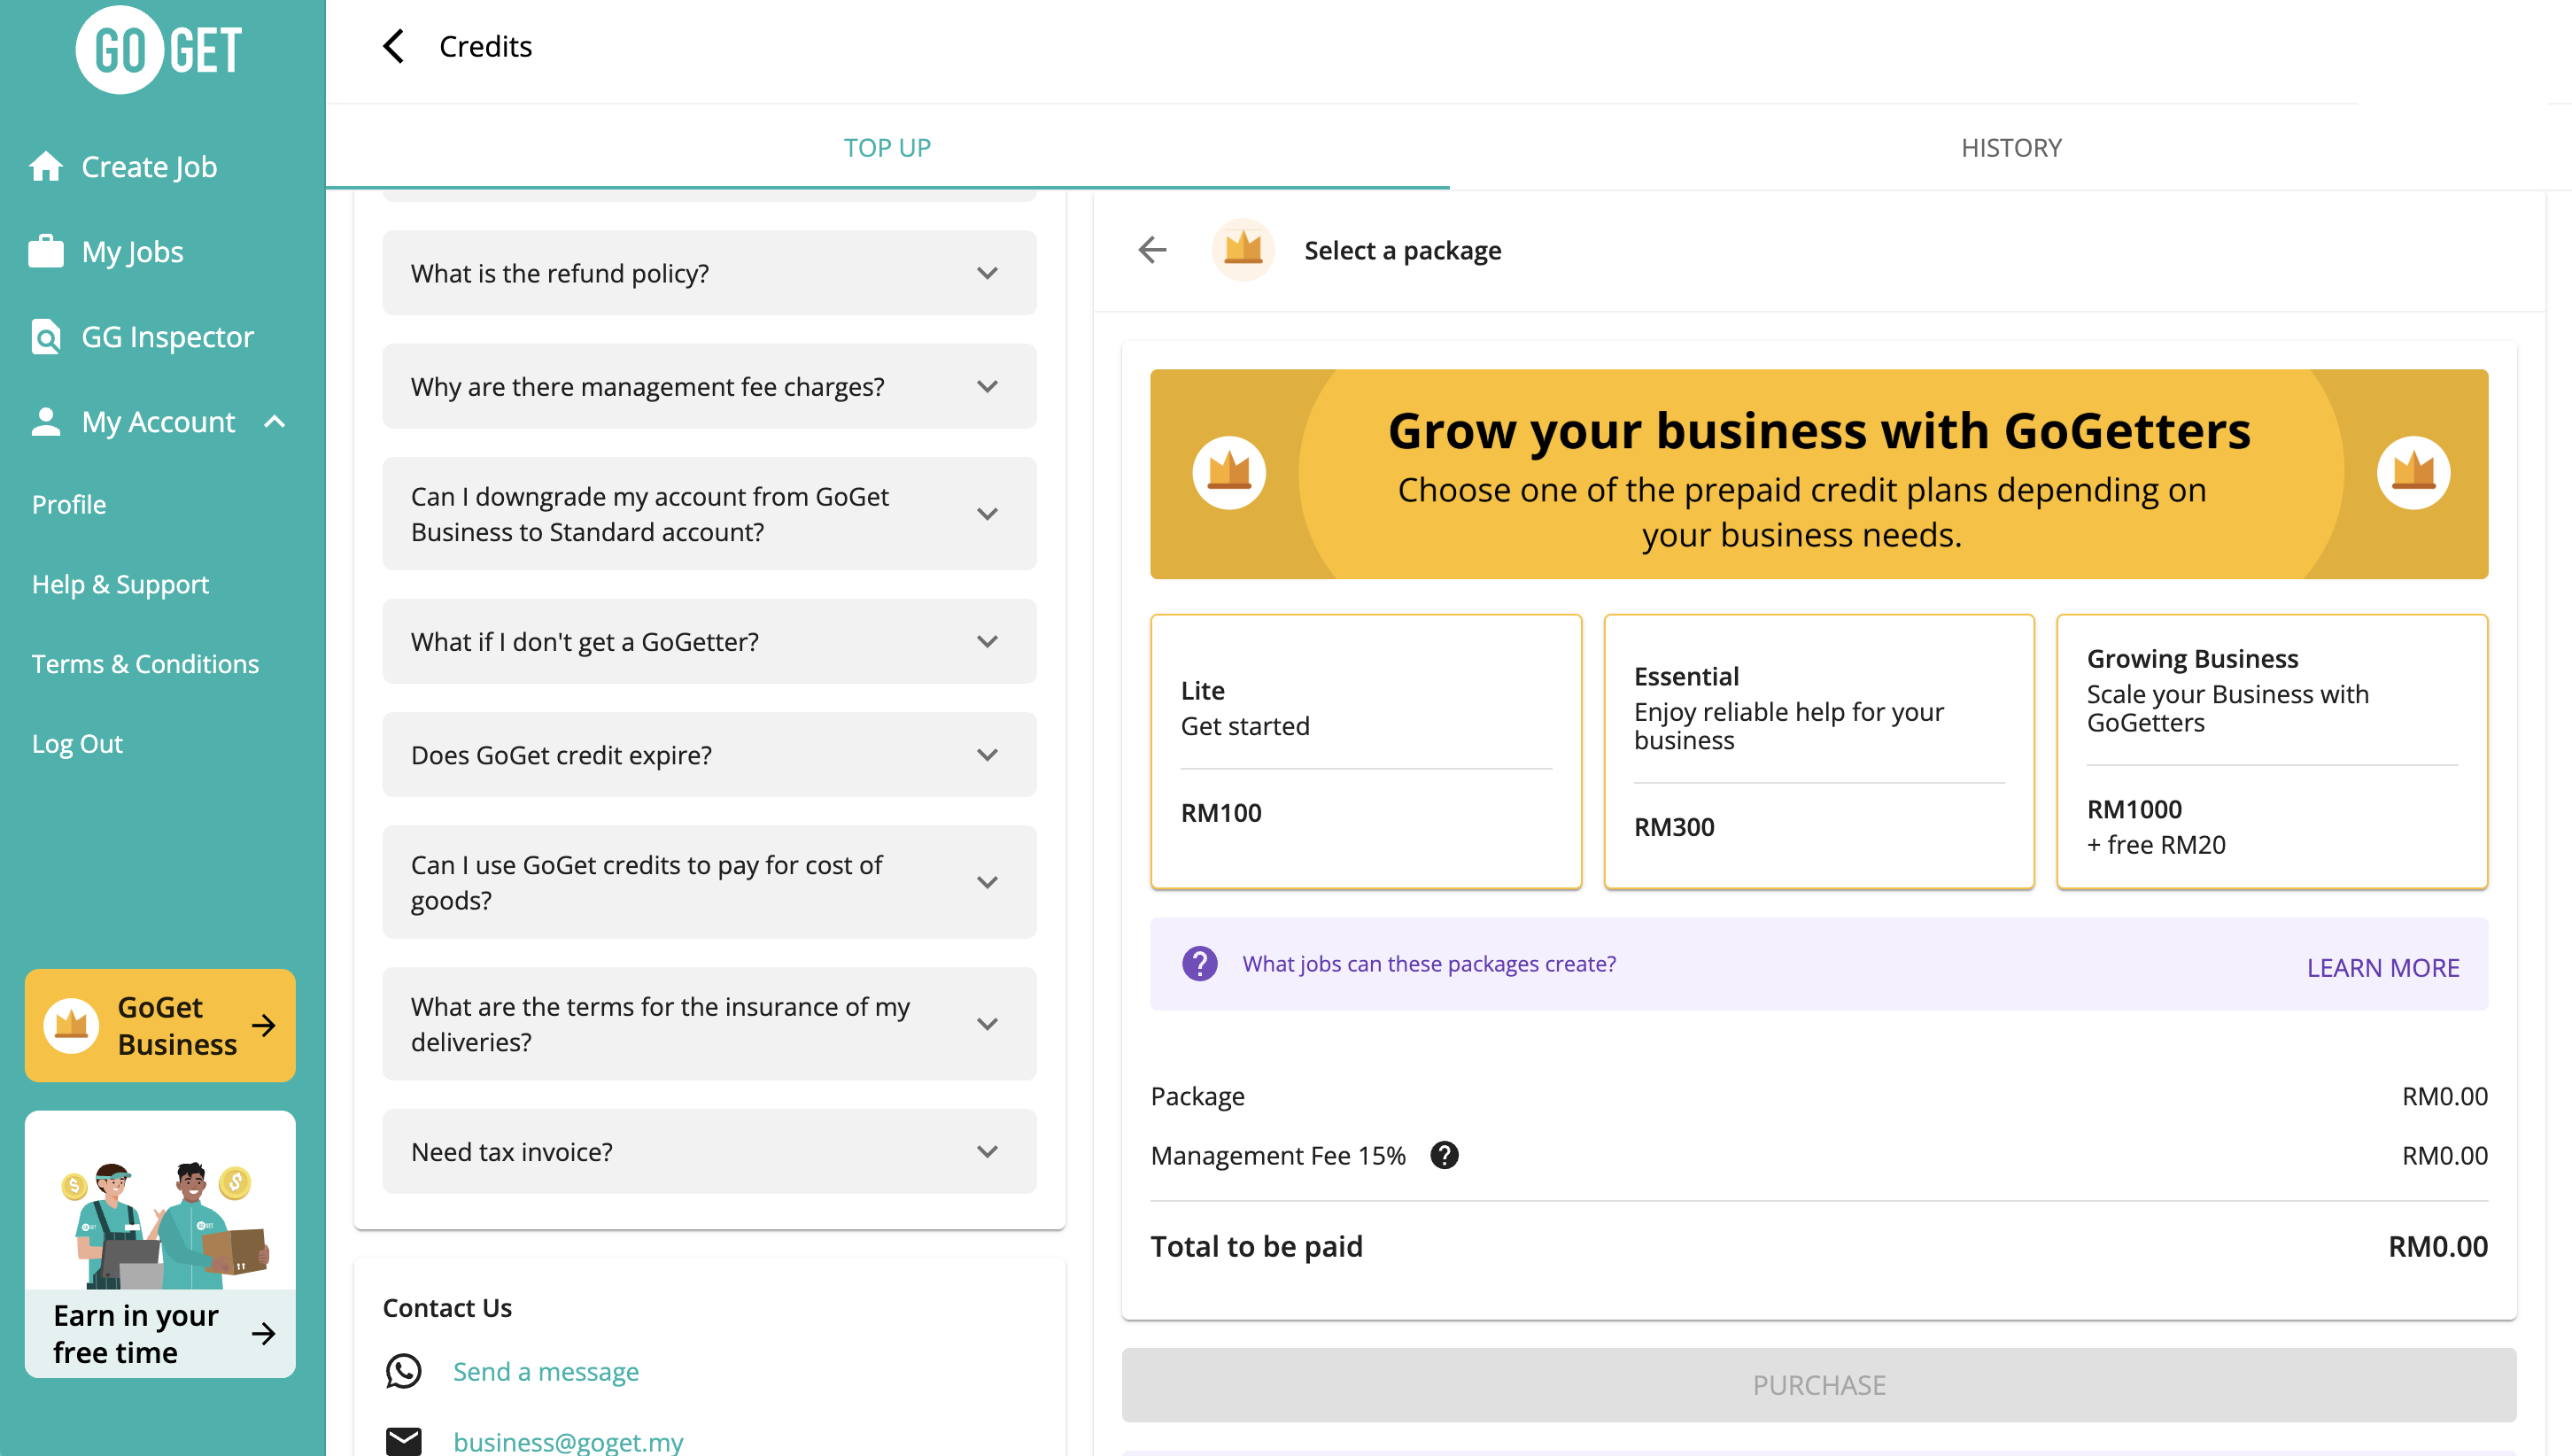The height and width of the screenshot is (1456, 2572).
Task: Click back arrow beside Select a package
Action: point(1153,250)
